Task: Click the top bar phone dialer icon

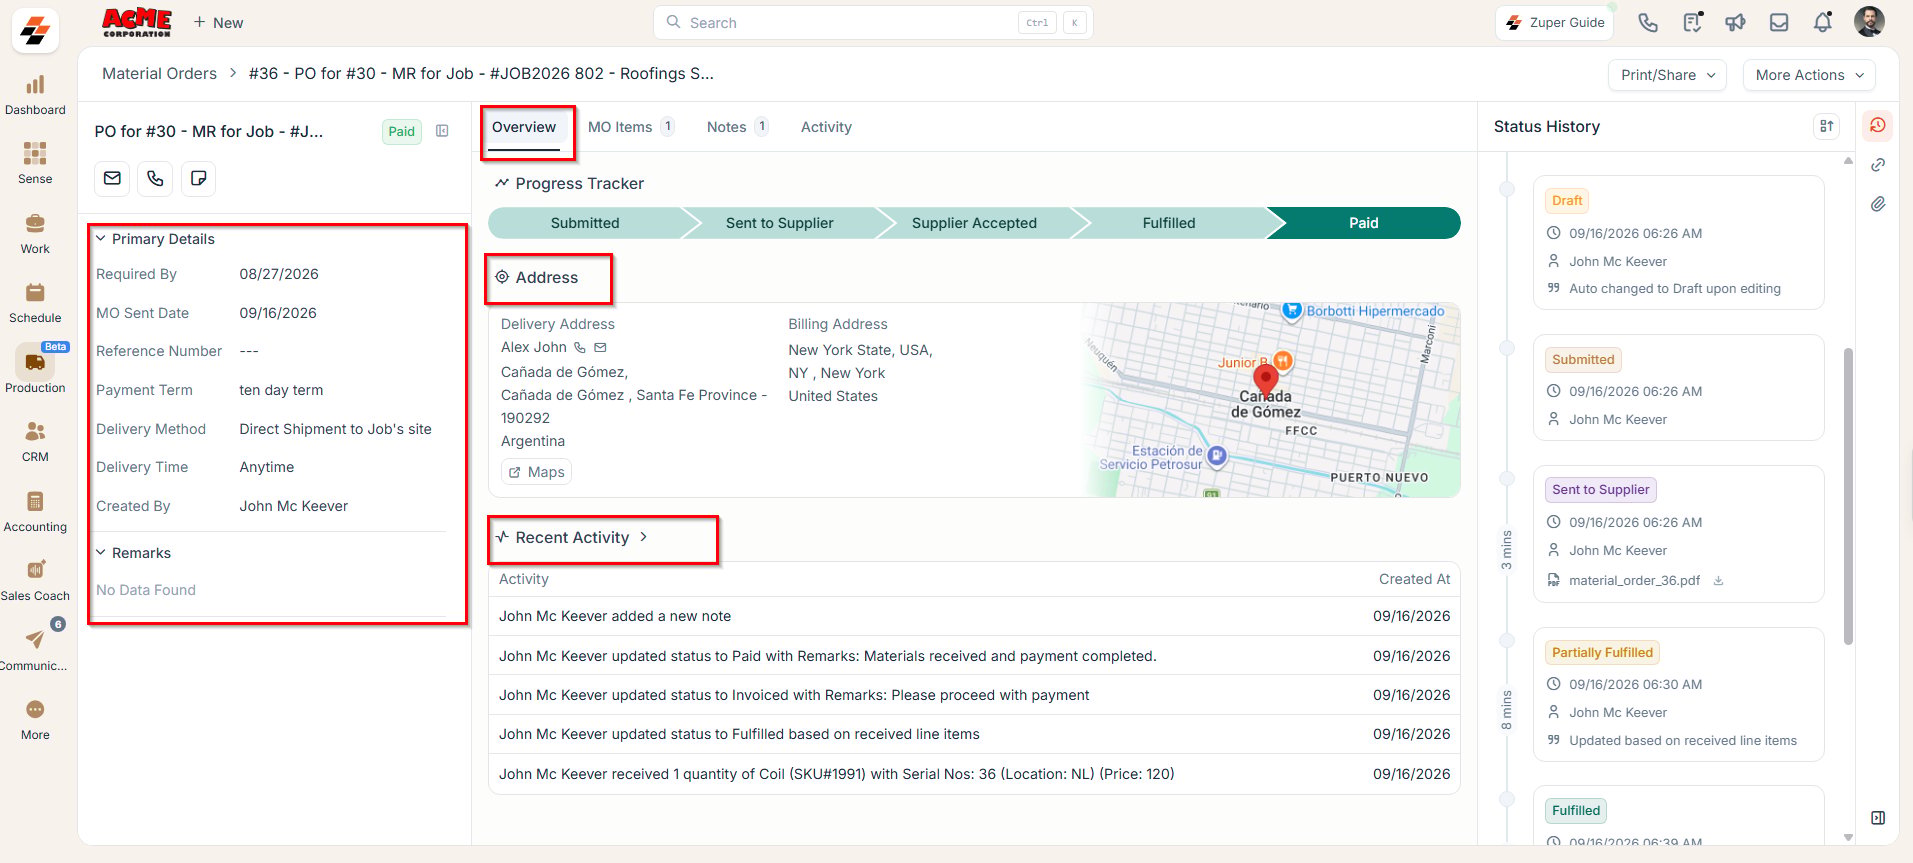Action: 1648,22
